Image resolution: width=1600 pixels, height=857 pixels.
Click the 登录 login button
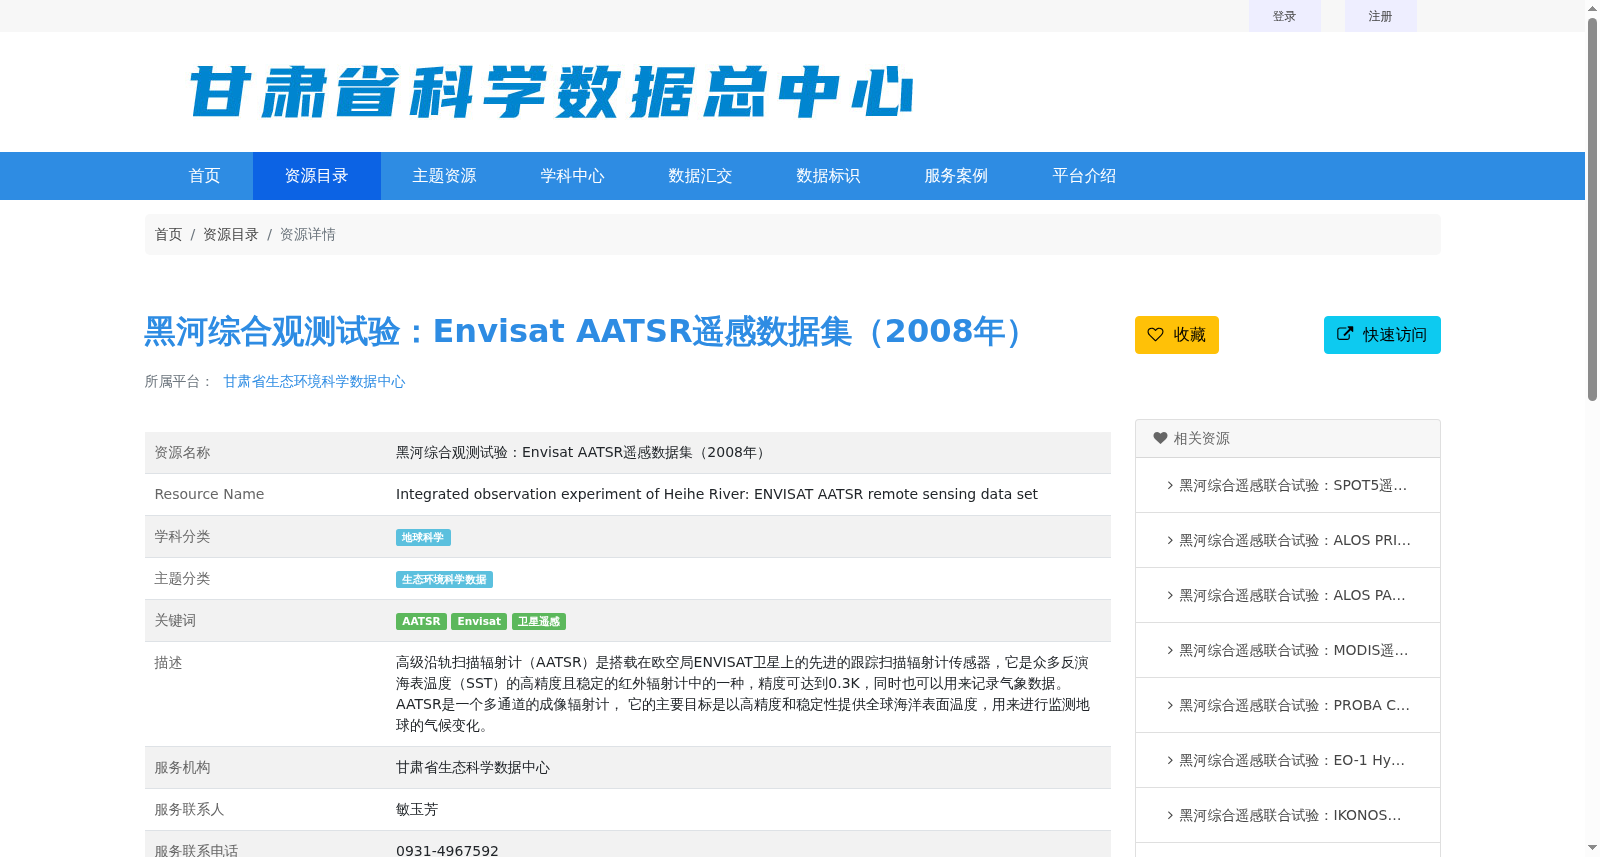tap(1285, 16)
